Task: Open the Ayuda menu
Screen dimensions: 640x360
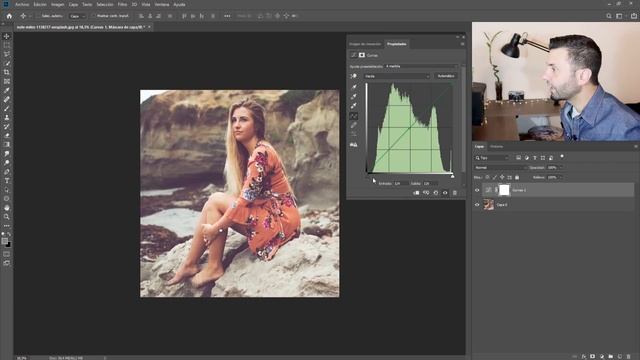Action: (179, 4)
